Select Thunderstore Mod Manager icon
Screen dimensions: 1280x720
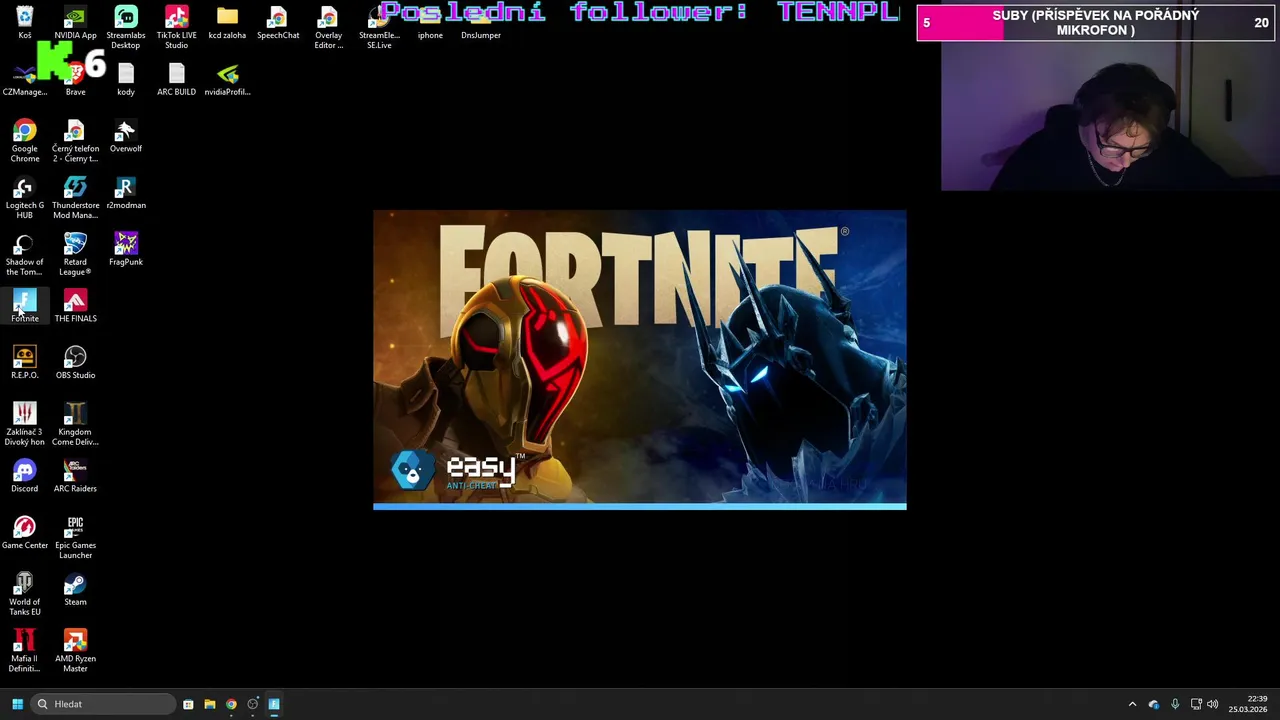coord(75,198)
